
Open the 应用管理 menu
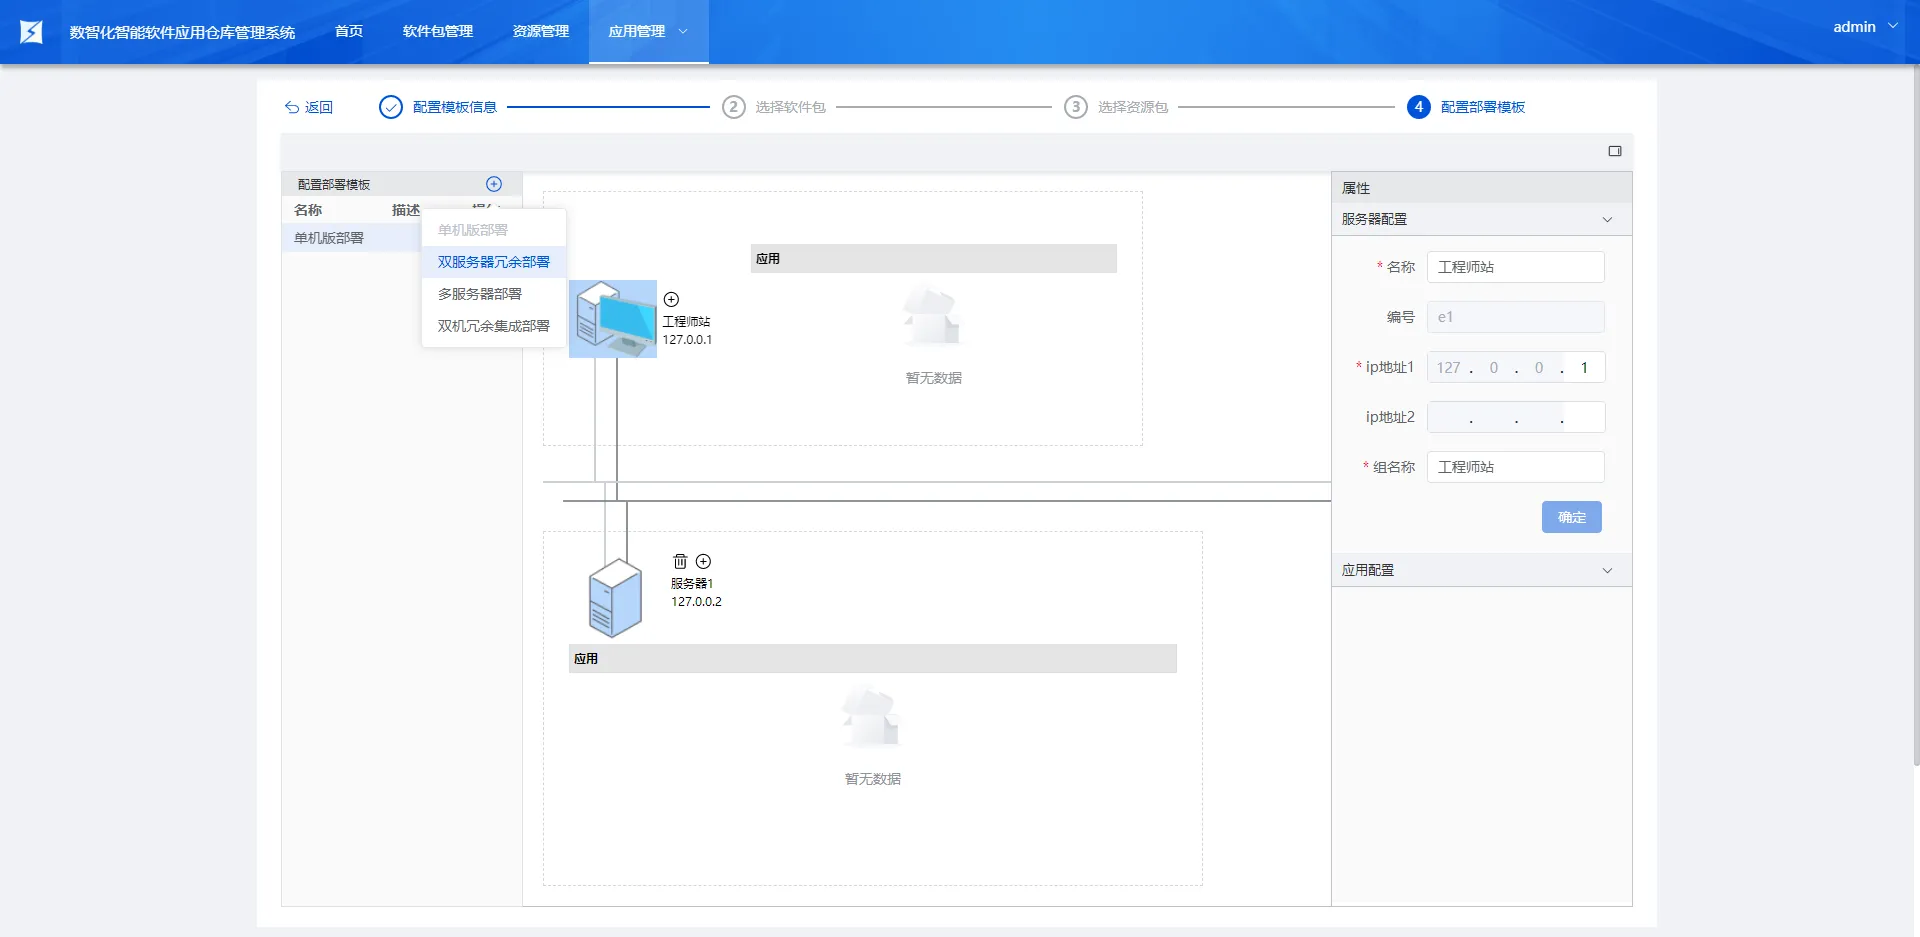tap(648, 32)
